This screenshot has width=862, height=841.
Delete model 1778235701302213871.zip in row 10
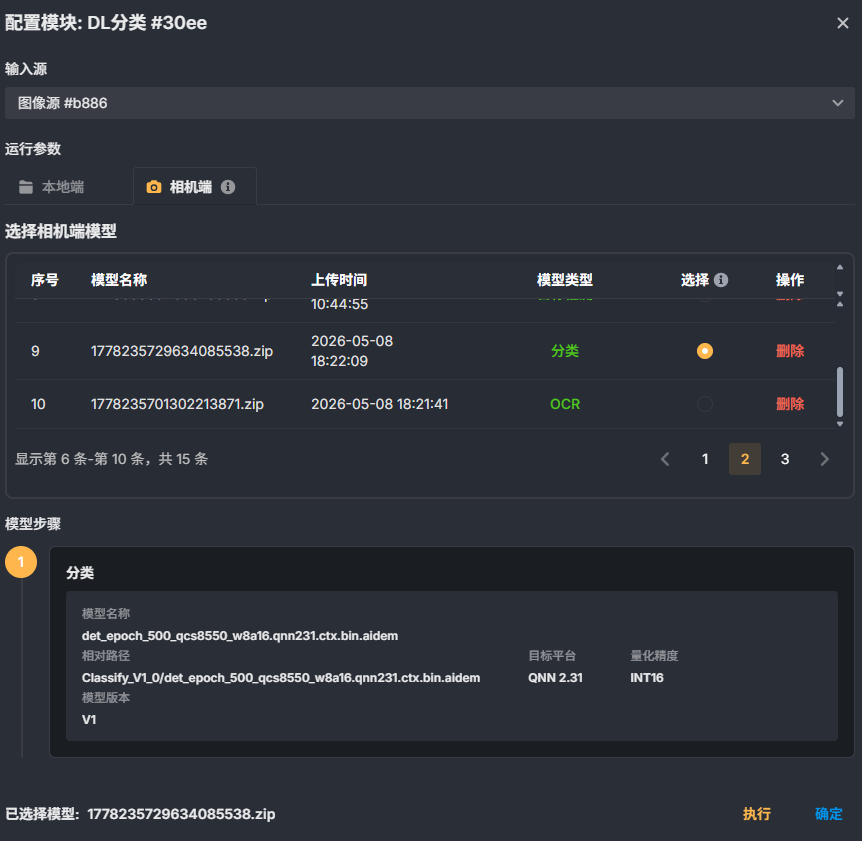(790, 404)
